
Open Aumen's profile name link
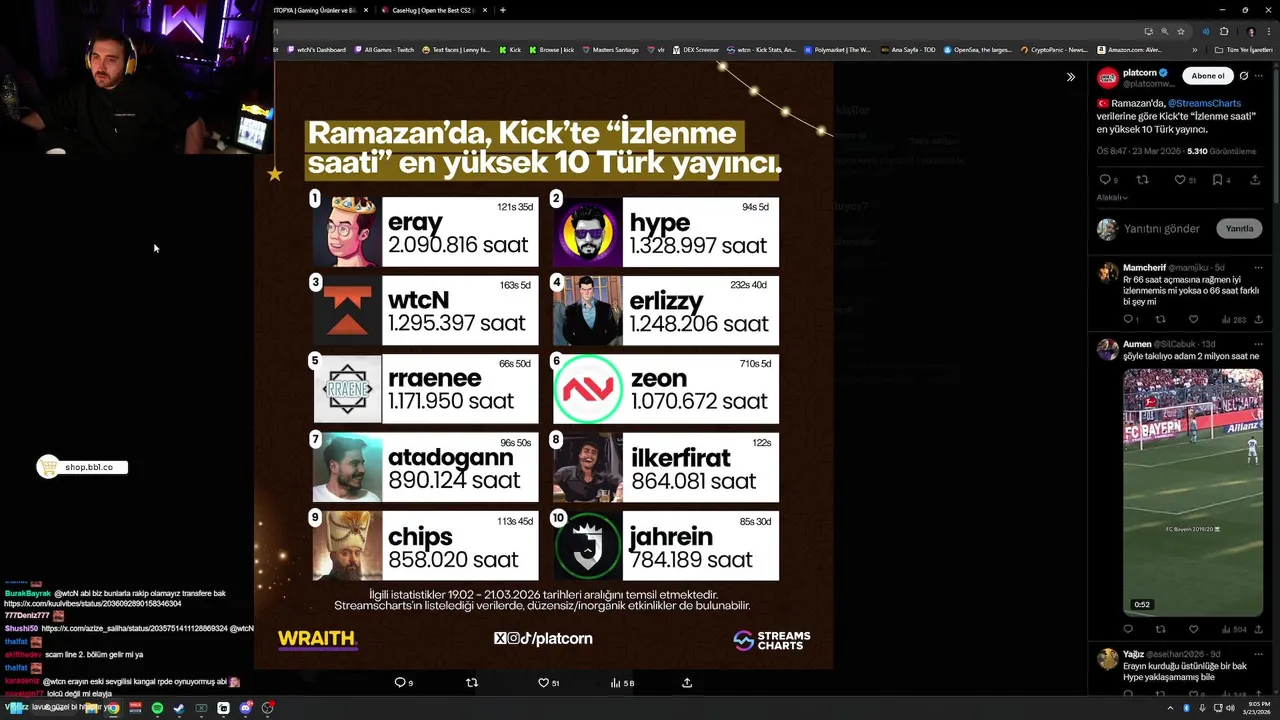point(1137,344)
